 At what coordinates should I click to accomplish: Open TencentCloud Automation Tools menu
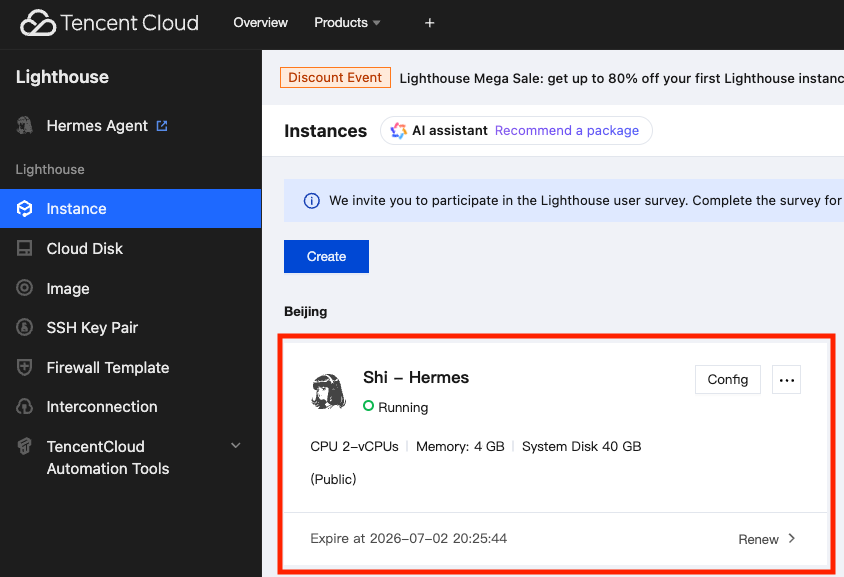108,458
